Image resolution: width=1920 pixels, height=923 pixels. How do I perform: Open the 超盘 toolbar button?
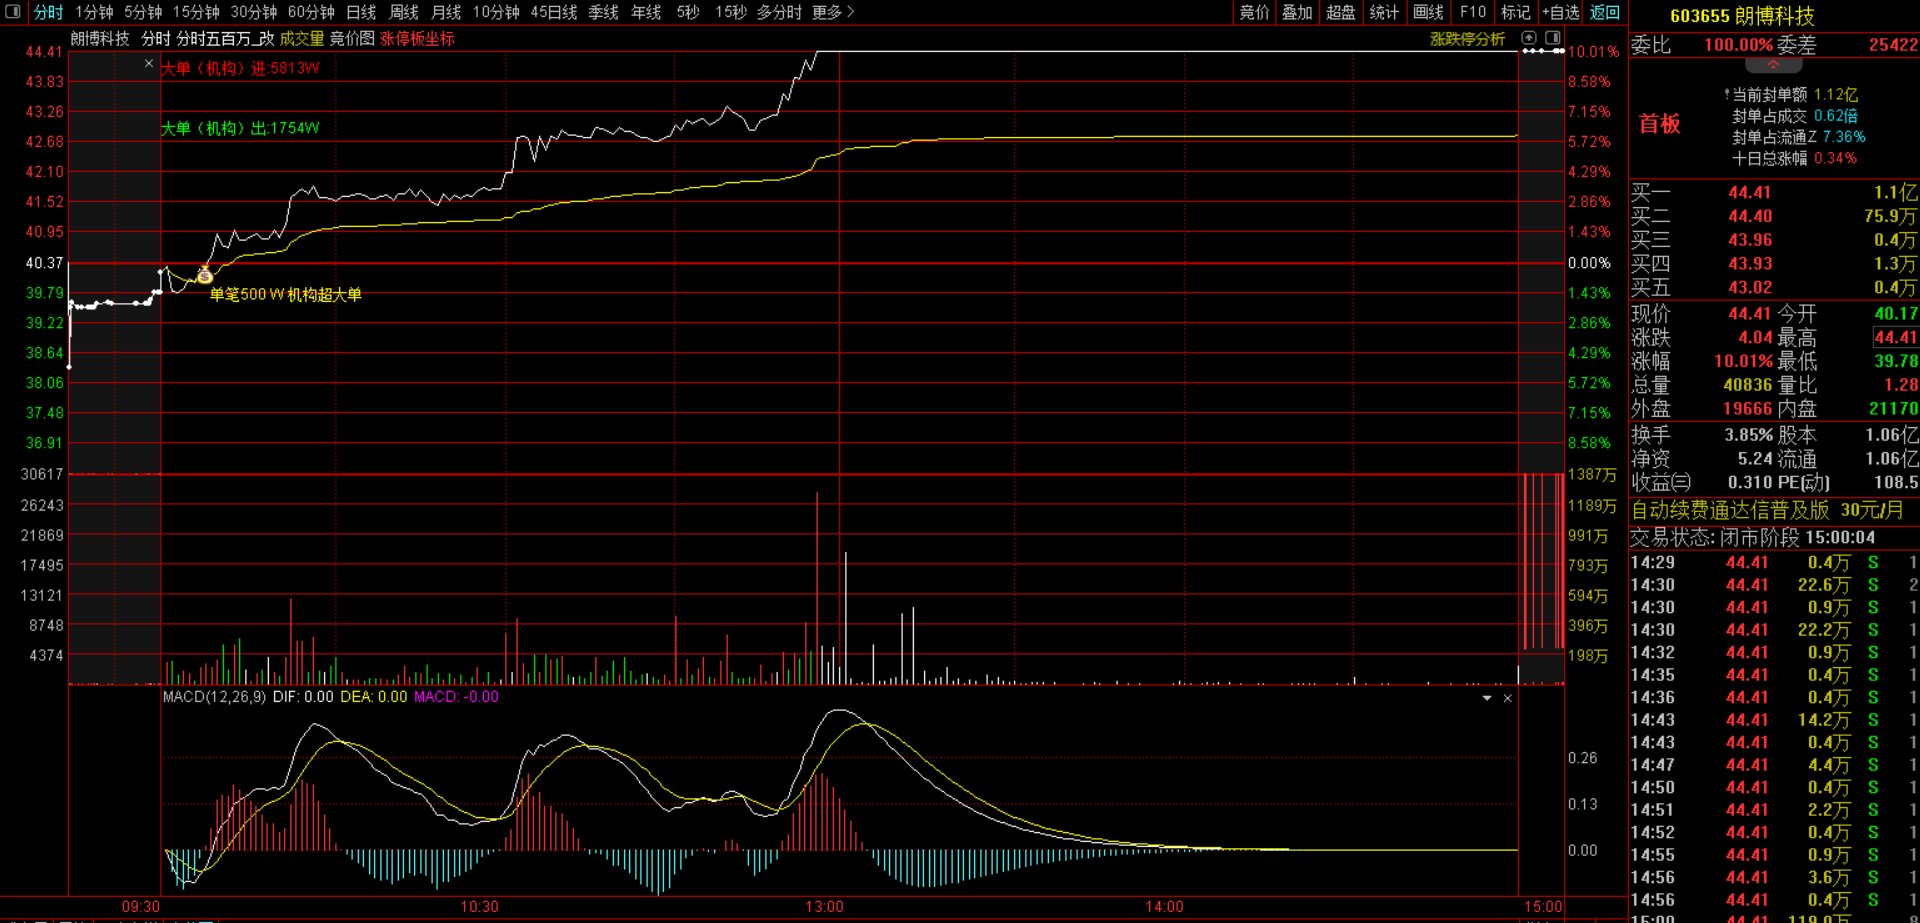[1341, 12]
